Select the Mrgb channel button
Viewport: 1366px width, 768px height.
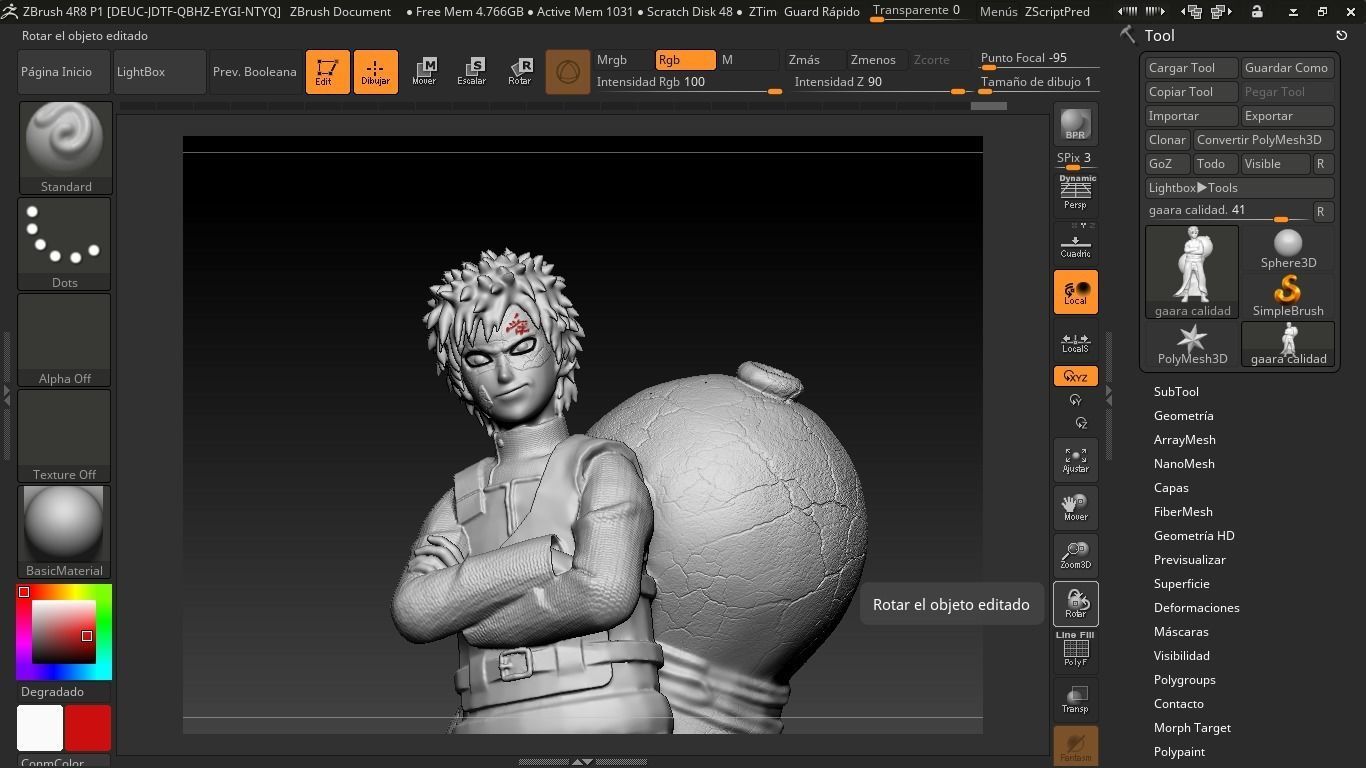(x=623, y=60)
